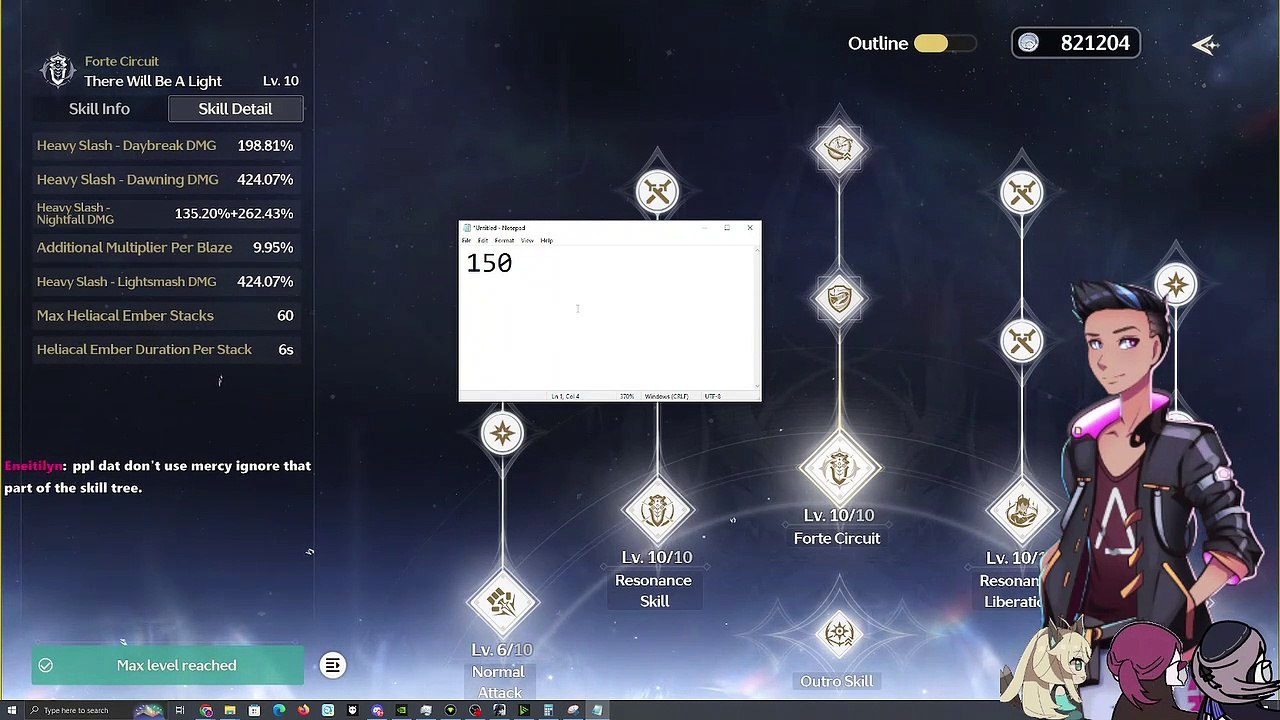Click the Forte Circuit emblem icon
This screenshot has height=720, width=1280.
[x=58, y=70]
